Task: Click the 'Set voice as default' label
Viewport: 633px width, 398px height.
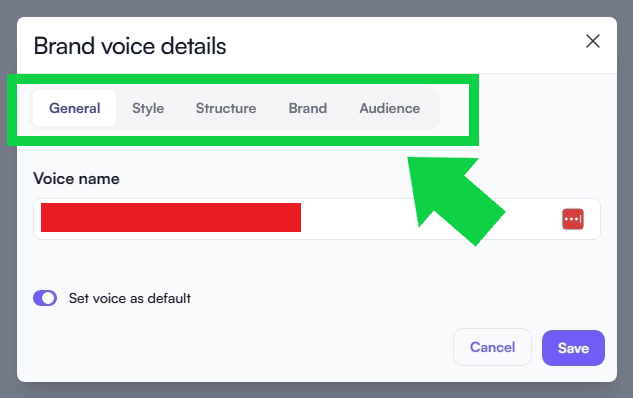Action: tap(130, 298)
